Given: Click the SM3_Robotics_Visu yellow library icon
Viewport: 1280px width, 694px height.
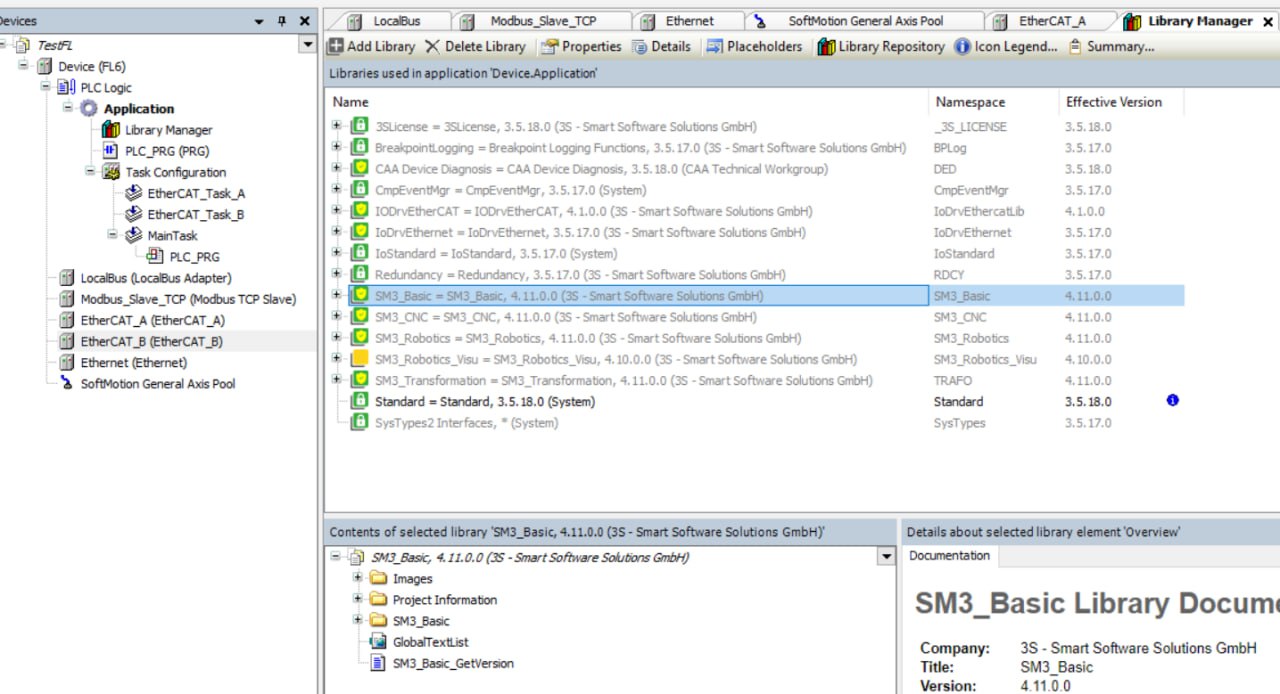Looking at the screenshot, I should 359,359.
